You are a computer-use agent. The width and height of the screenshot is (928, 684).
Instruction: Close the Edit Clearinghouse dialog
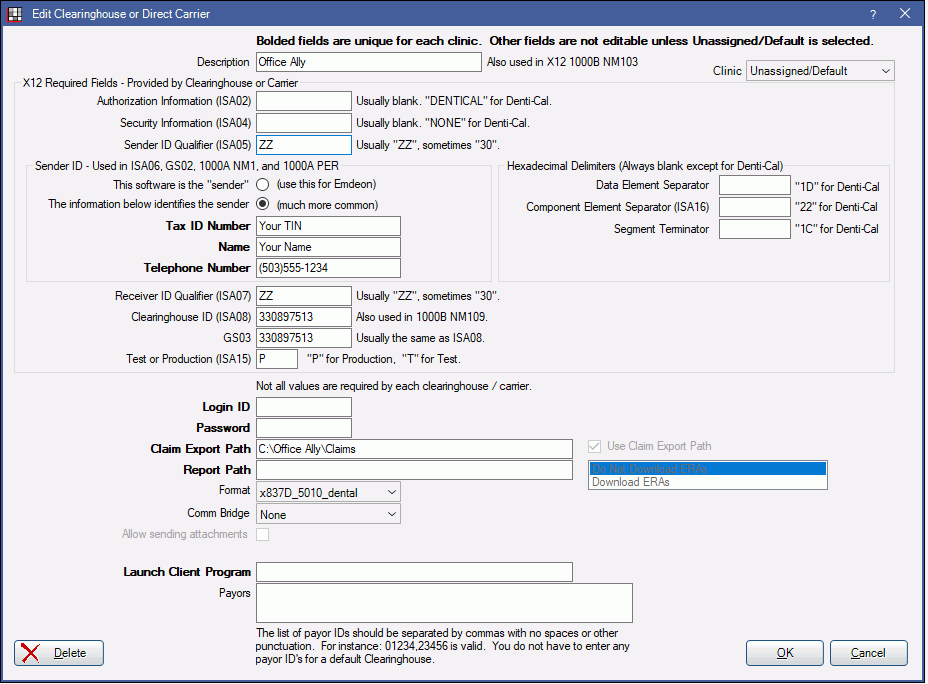coord(905,14)
